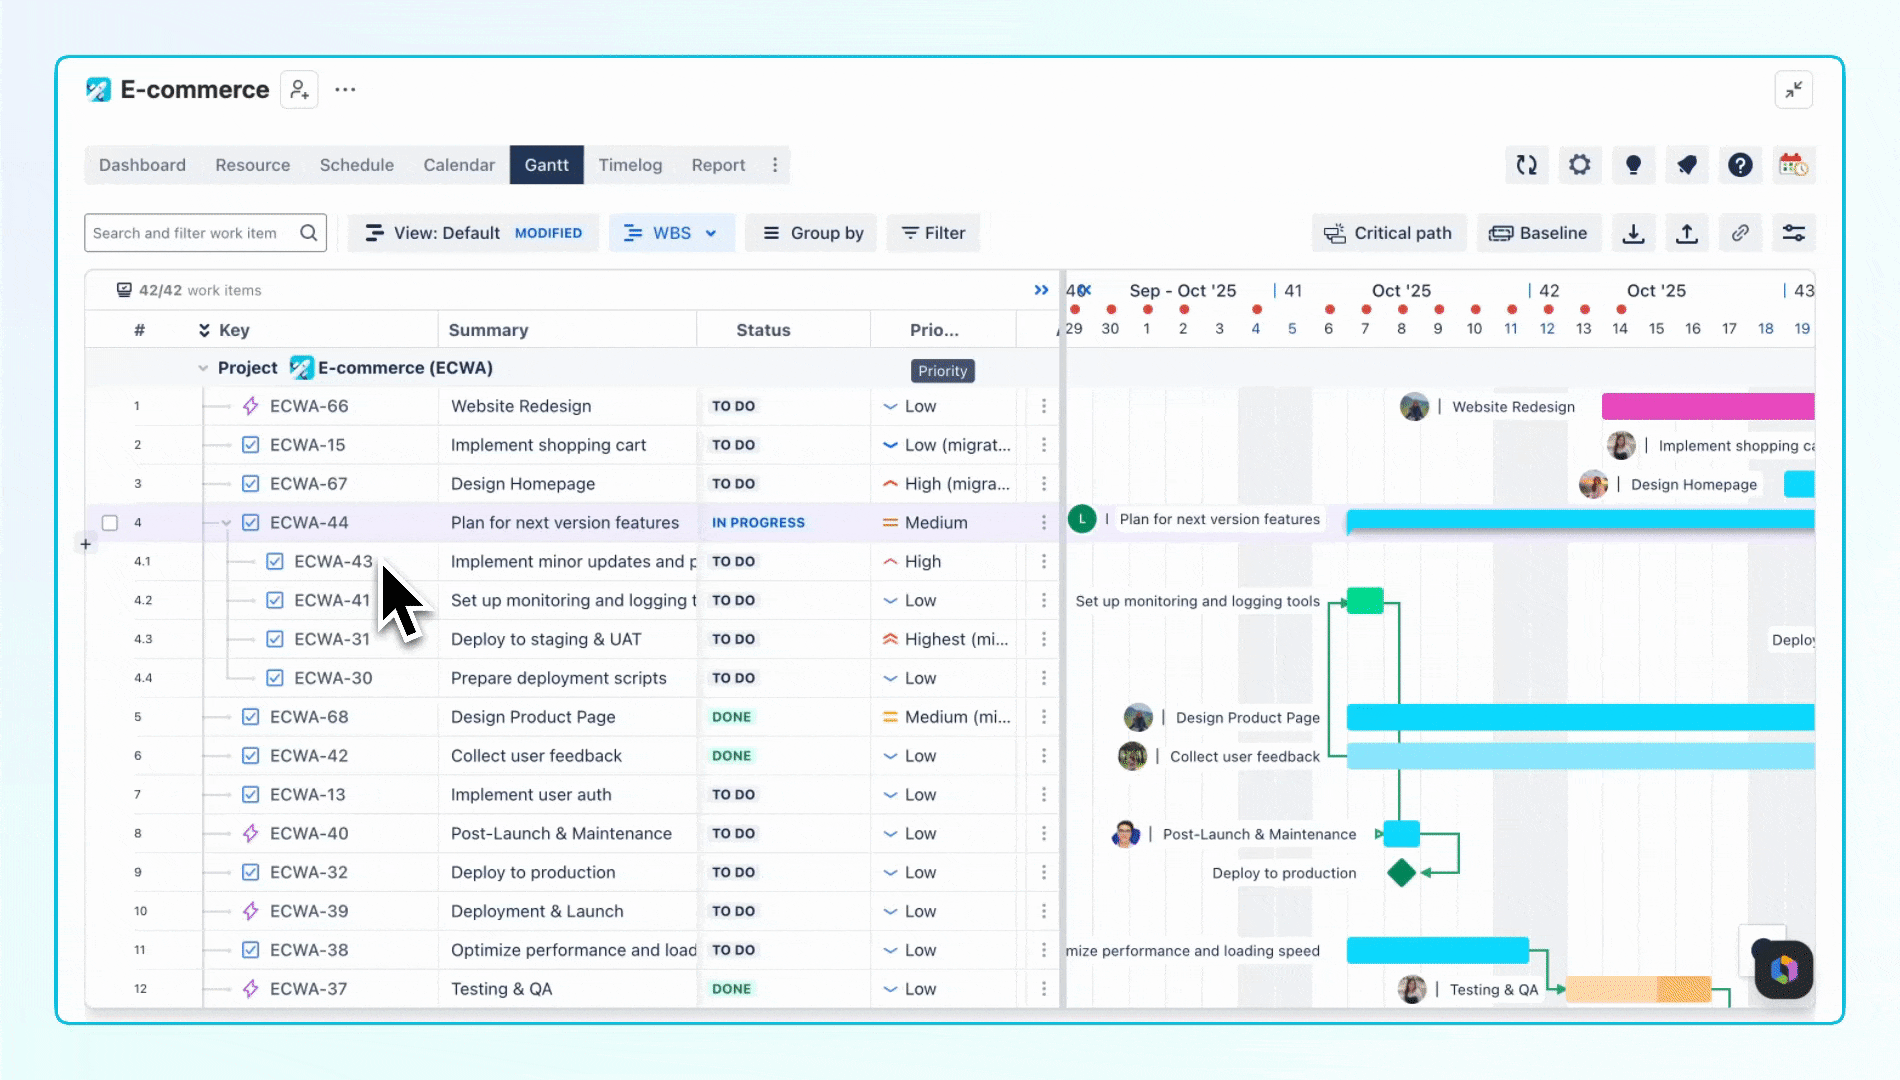Tick the row checkbox for ECWA-44
The image size is (1900, 1080).
tap(110, 523)
